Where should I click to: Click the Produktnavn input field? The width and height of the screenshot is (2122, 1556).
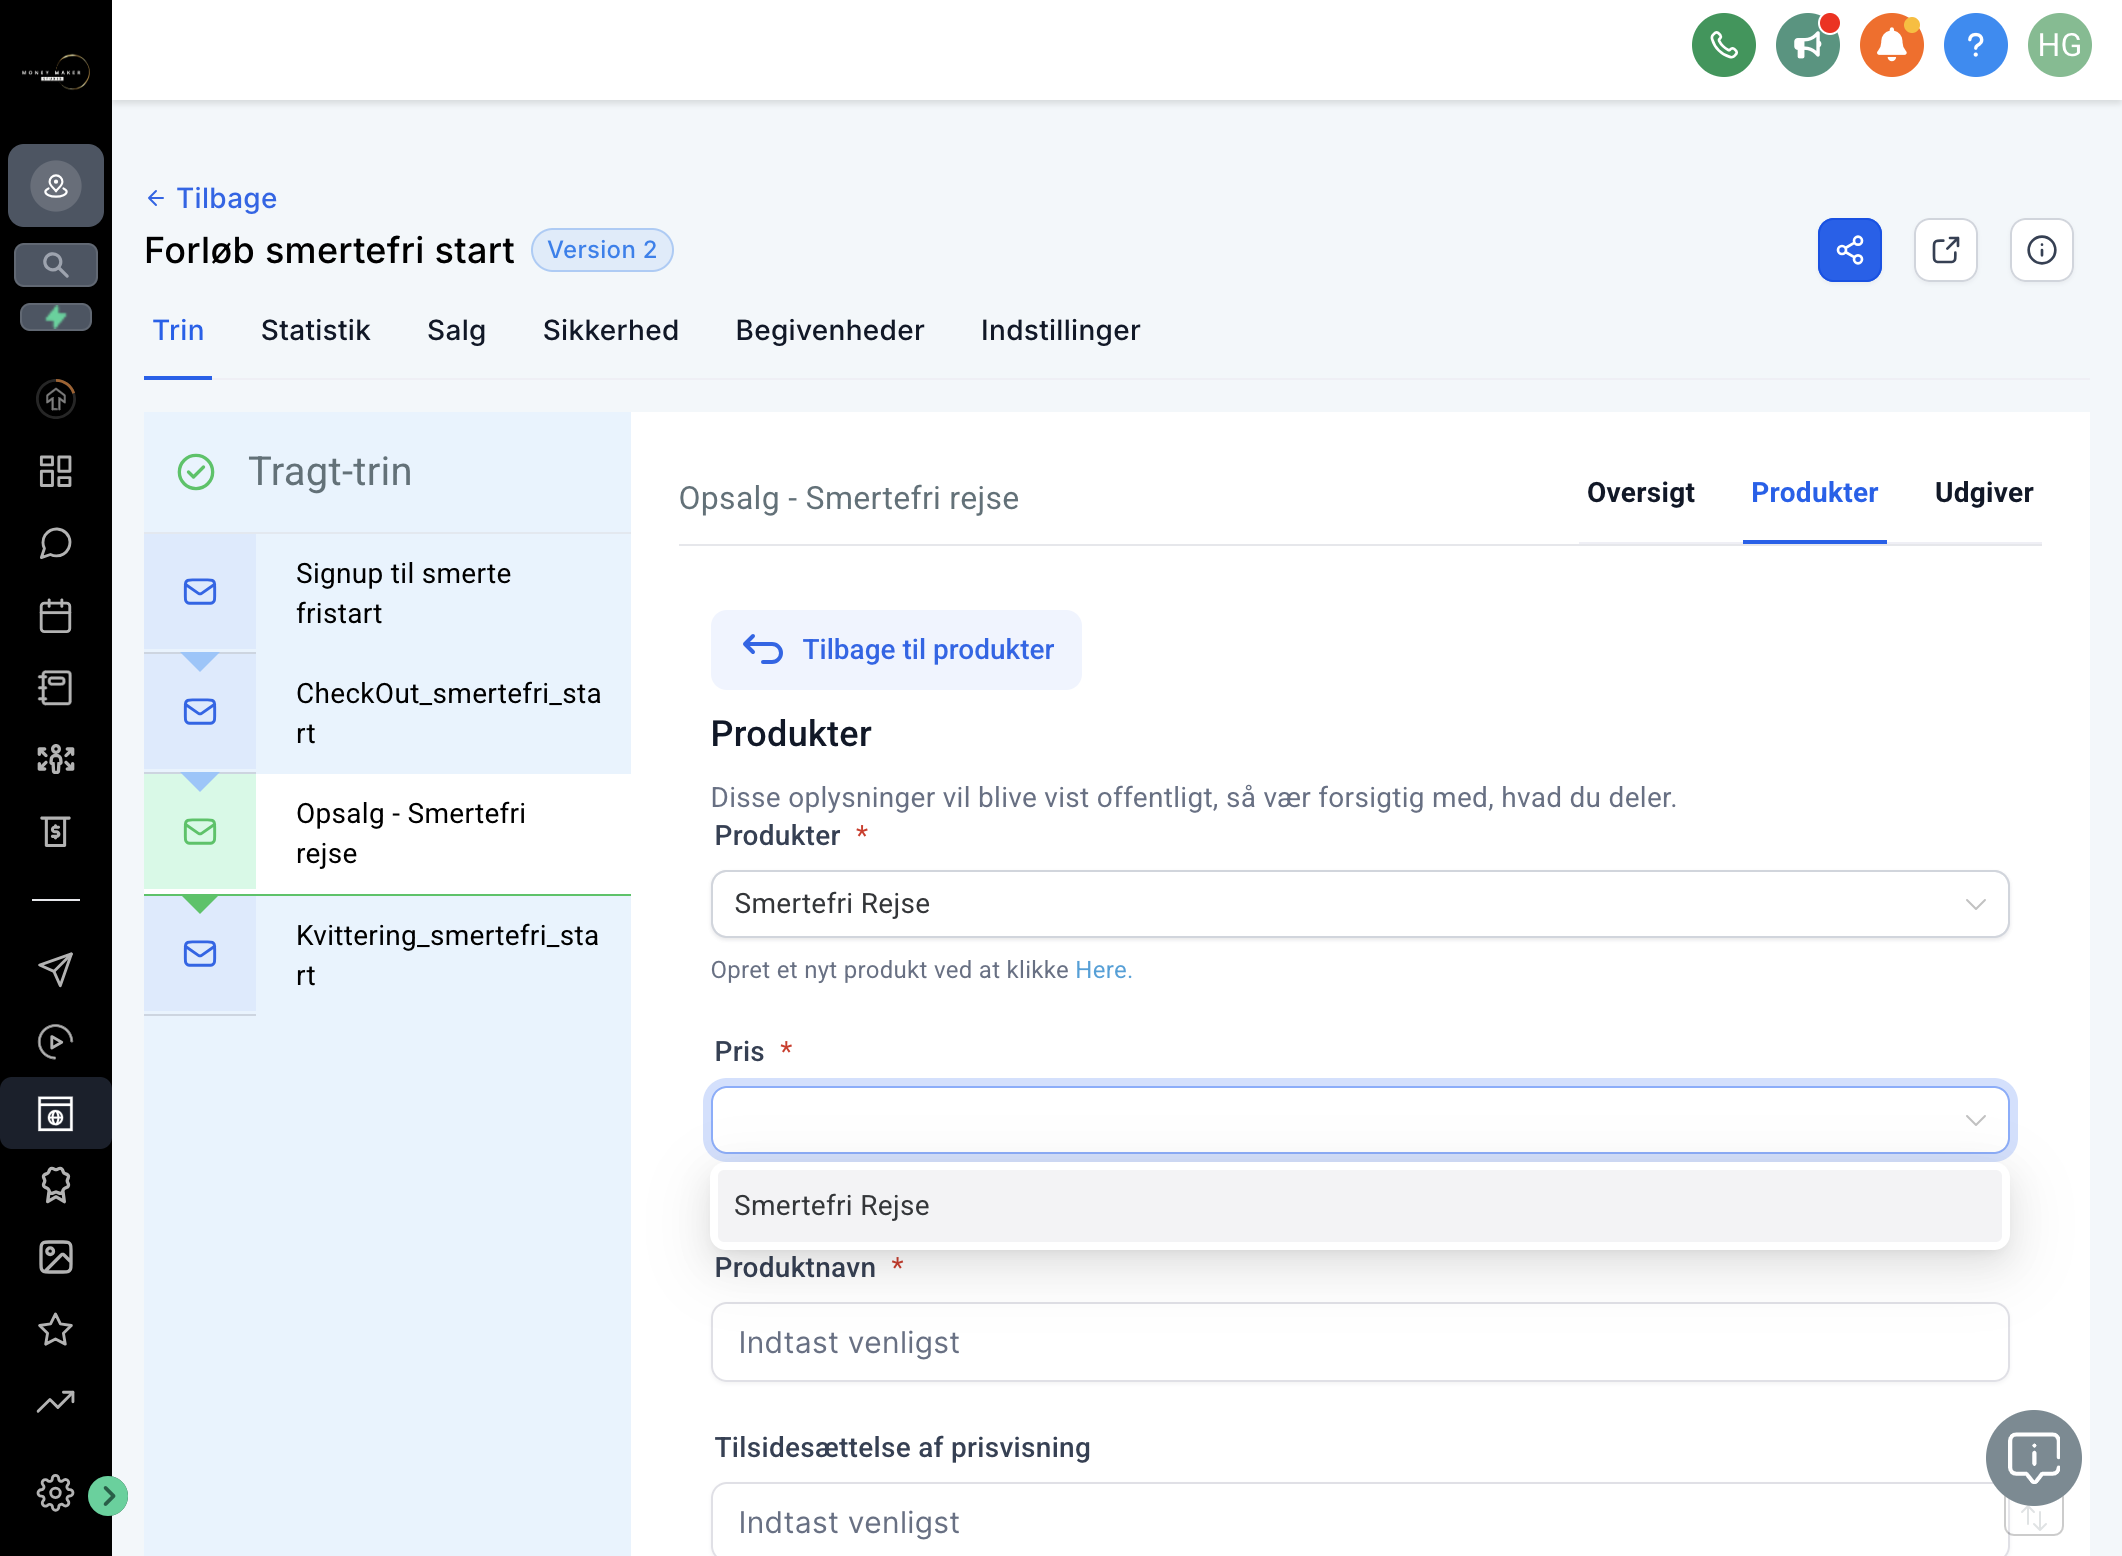click(x=1360, y=1342)
